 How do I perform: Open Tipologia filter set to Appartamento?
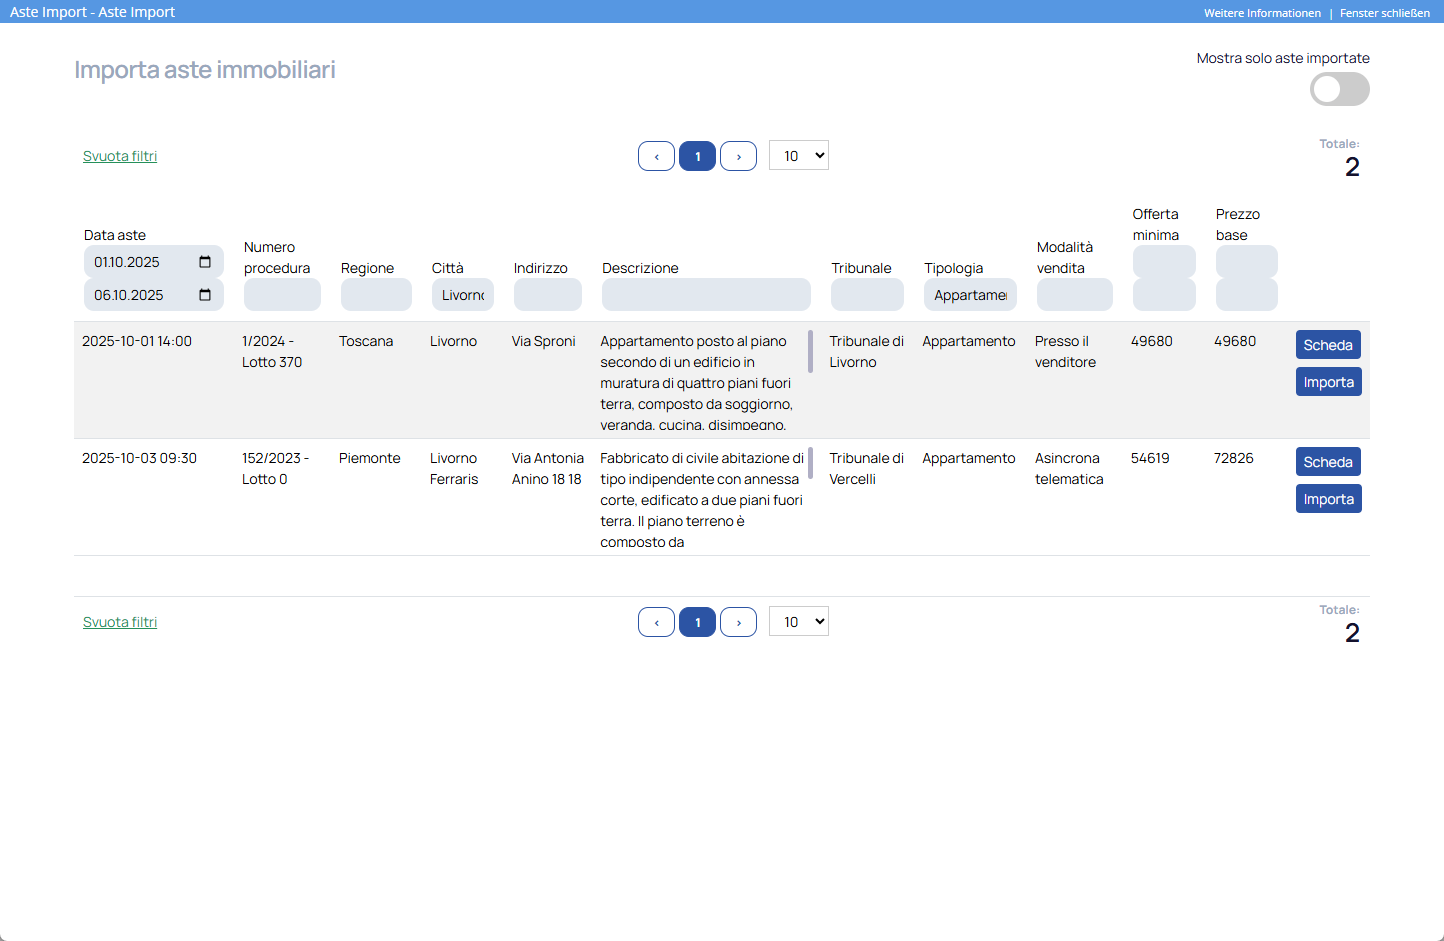(969, 295)
